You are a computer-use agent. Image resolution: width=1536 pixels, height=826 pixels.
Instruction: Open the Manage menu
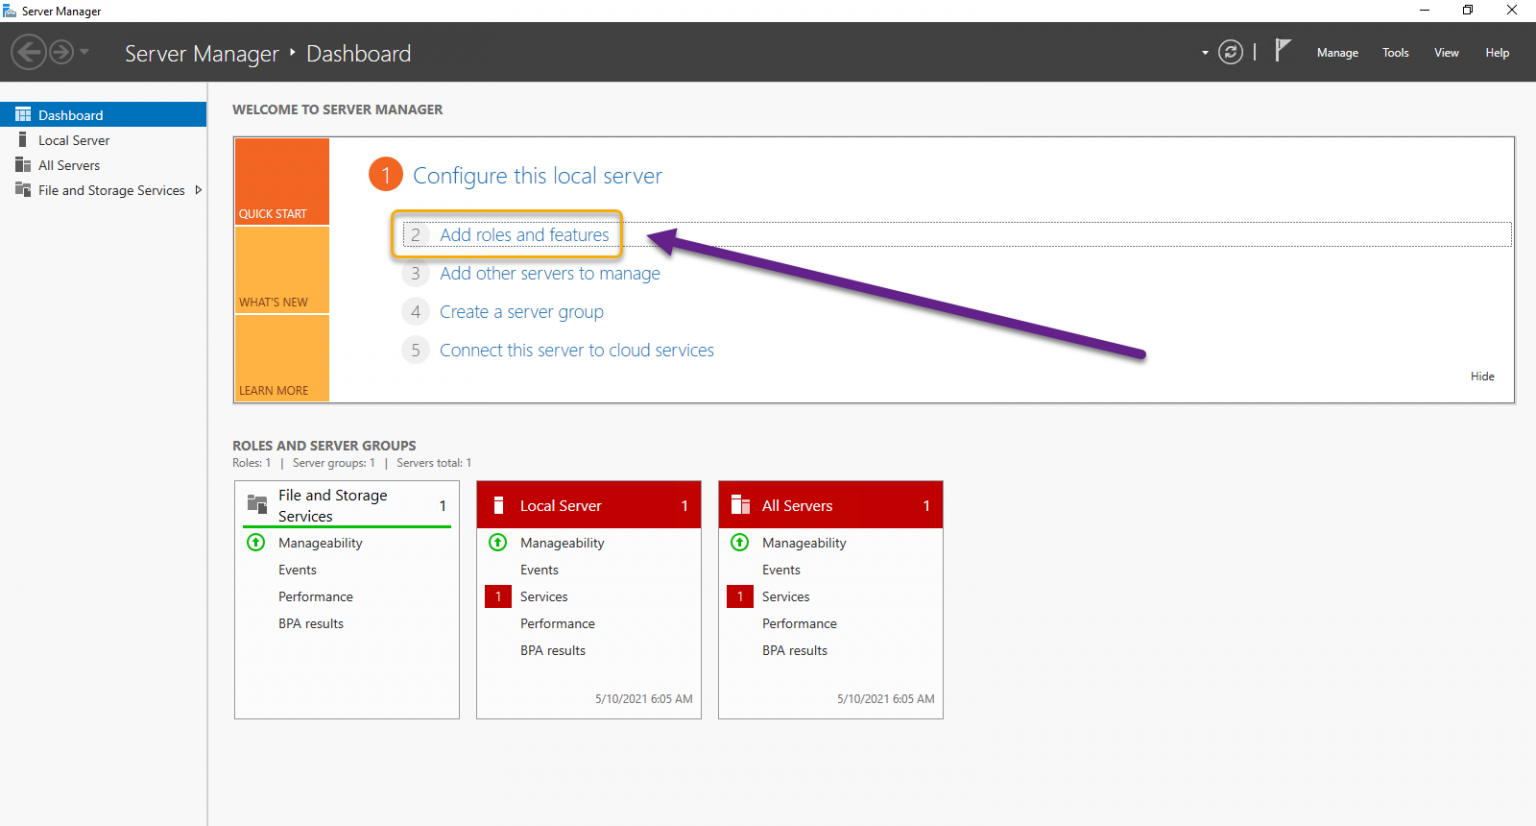[1337, 52]
